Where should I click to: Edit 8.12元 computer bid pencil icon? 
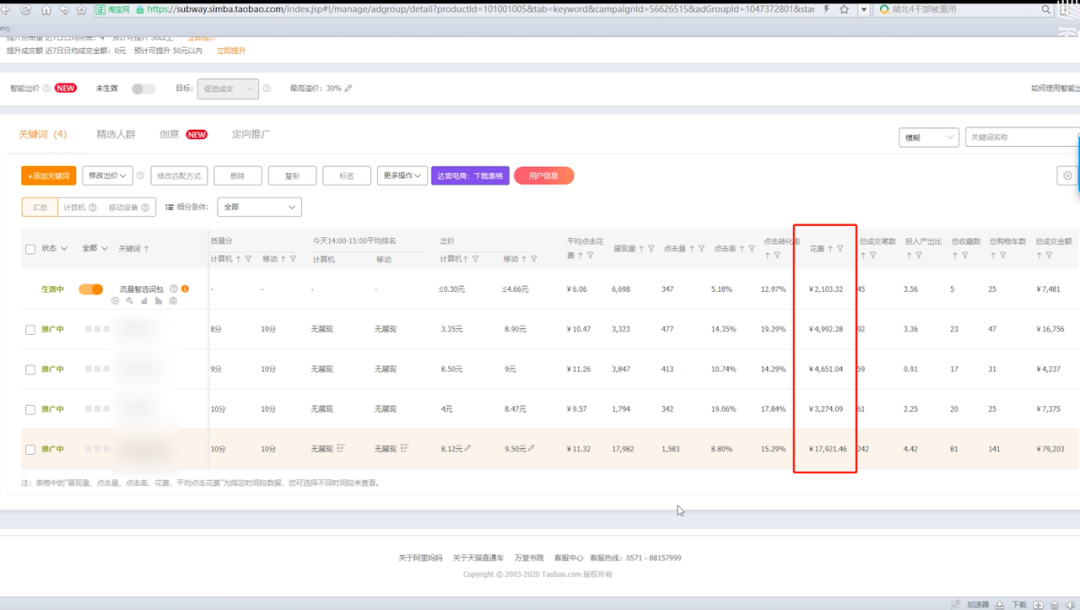click(468, 448)
